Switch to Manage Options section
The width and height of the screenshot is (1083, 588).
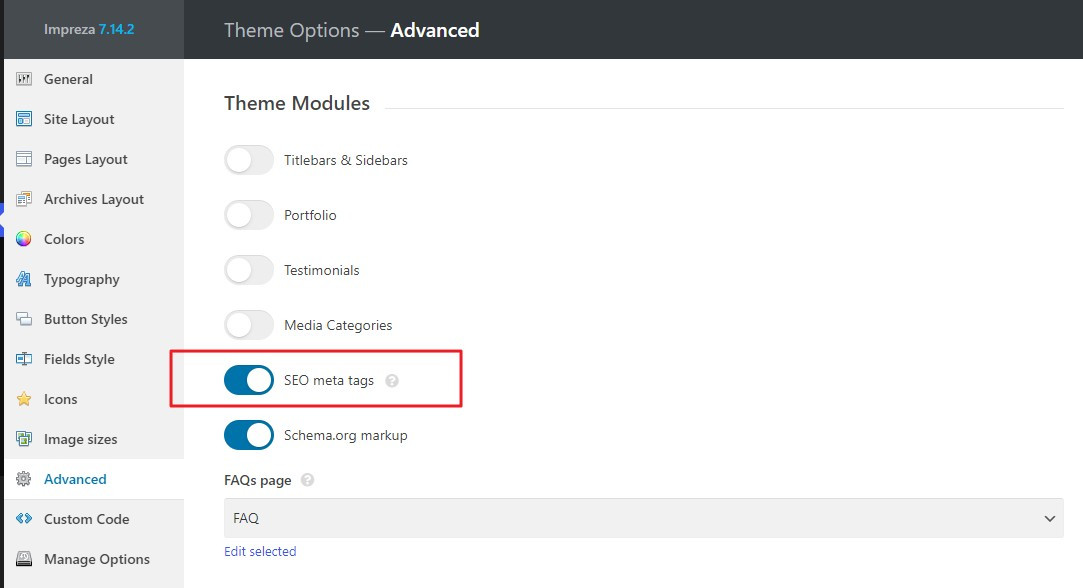[96, 559]
